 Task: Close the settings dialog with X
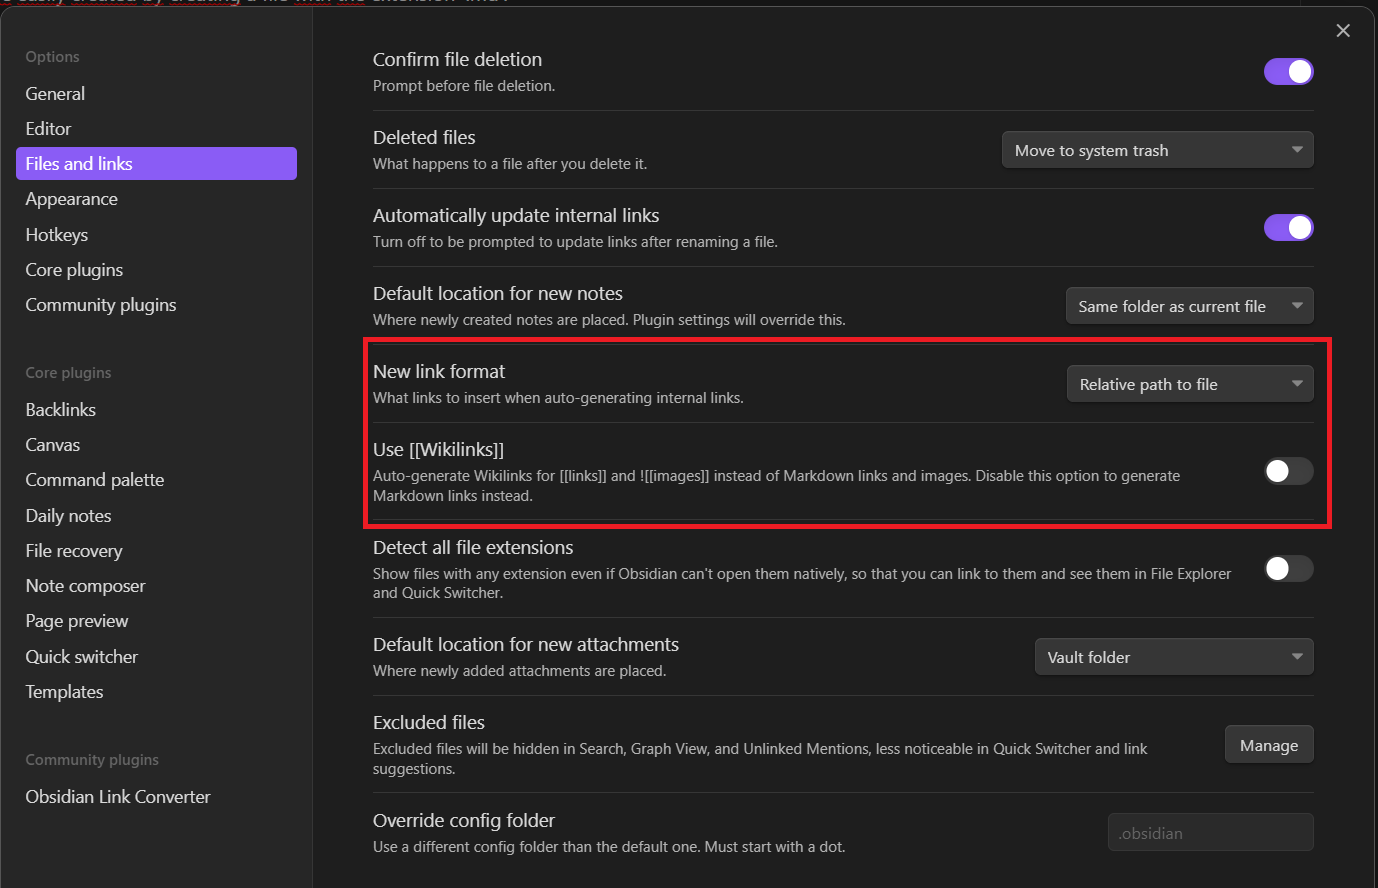tap(1343, 31)
